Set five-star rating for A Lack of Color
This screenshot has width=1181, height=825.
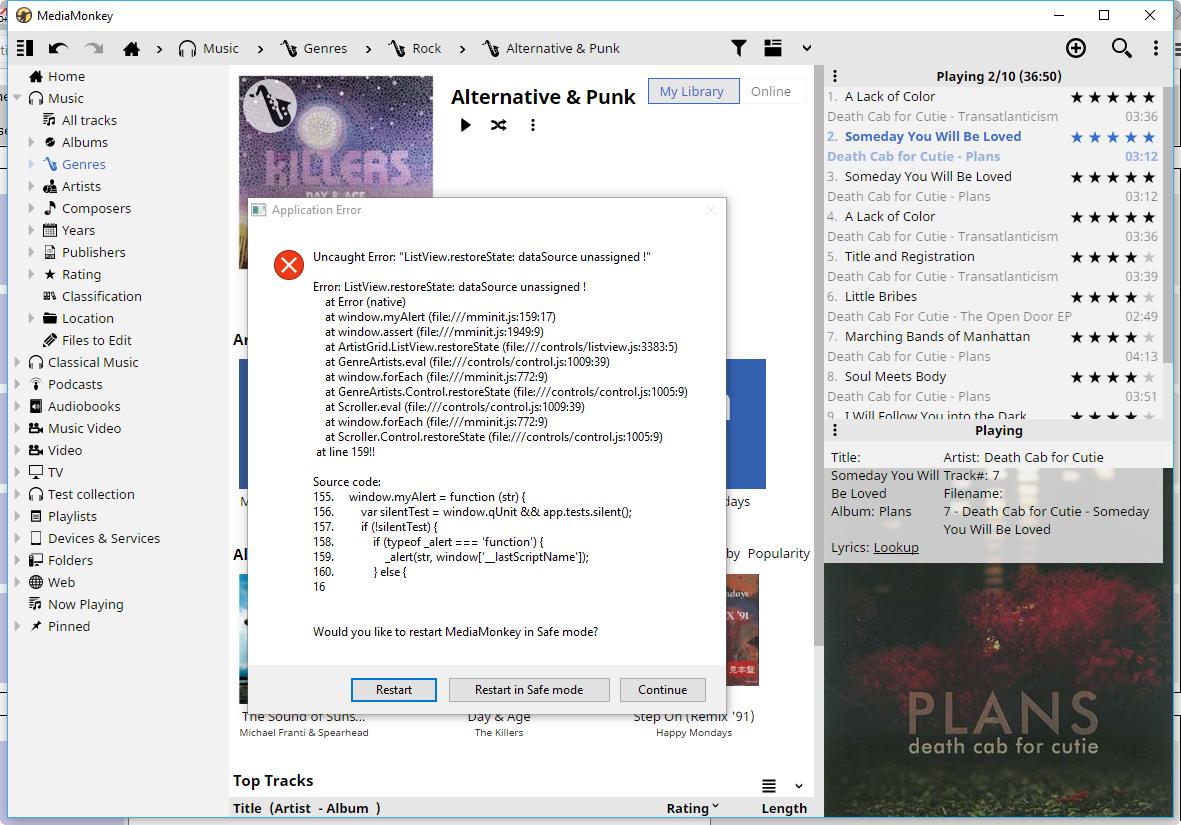(x=1149, y=97)
